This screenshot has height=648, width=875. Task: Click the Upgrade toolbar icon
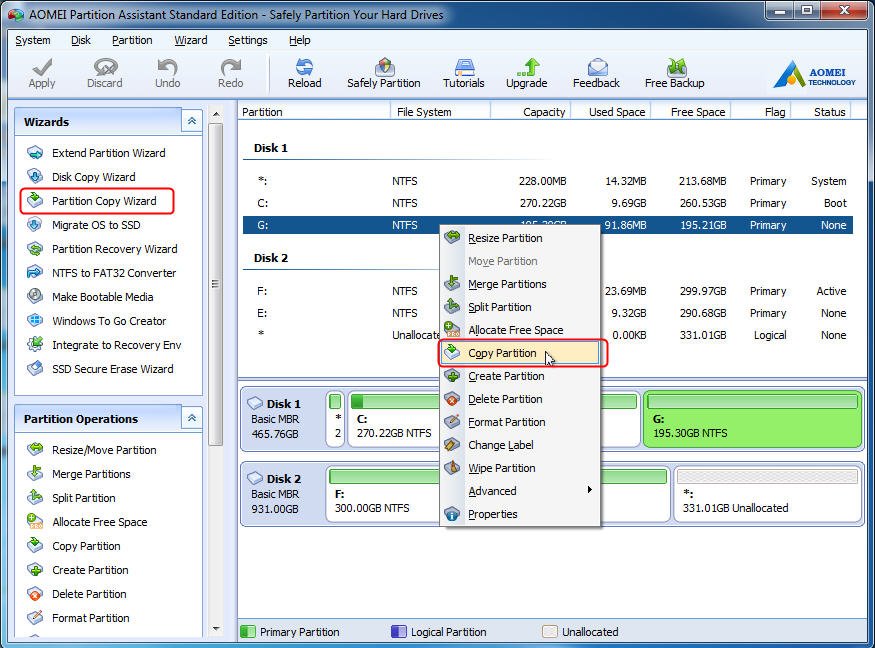coord(527,74)
